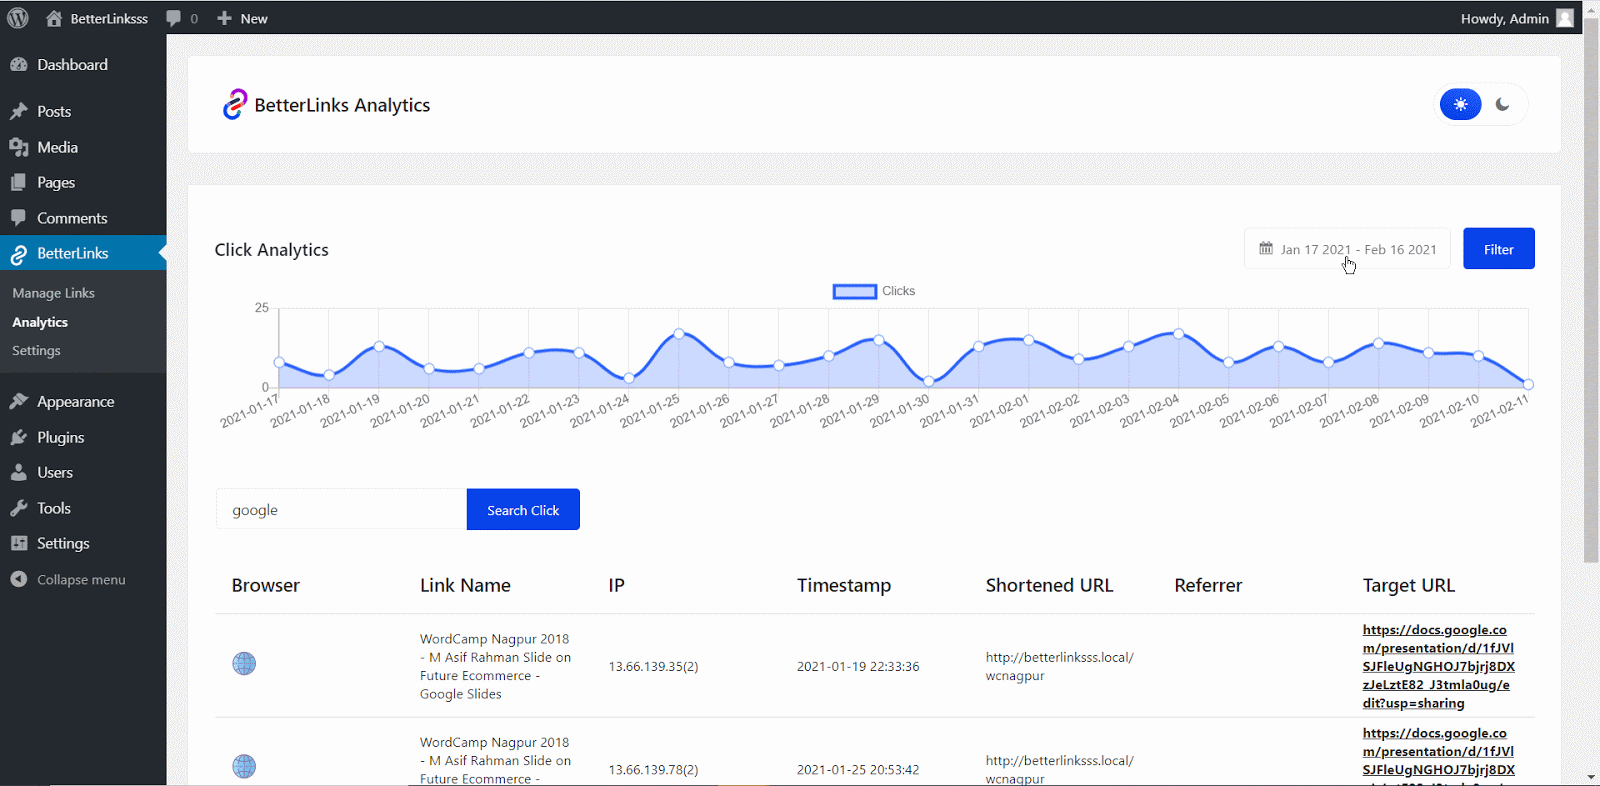The height and width of the screenshot is (786, 1600).
Task: Go to BetterLinks Settings submenu
Action: (x=37, y=351)
